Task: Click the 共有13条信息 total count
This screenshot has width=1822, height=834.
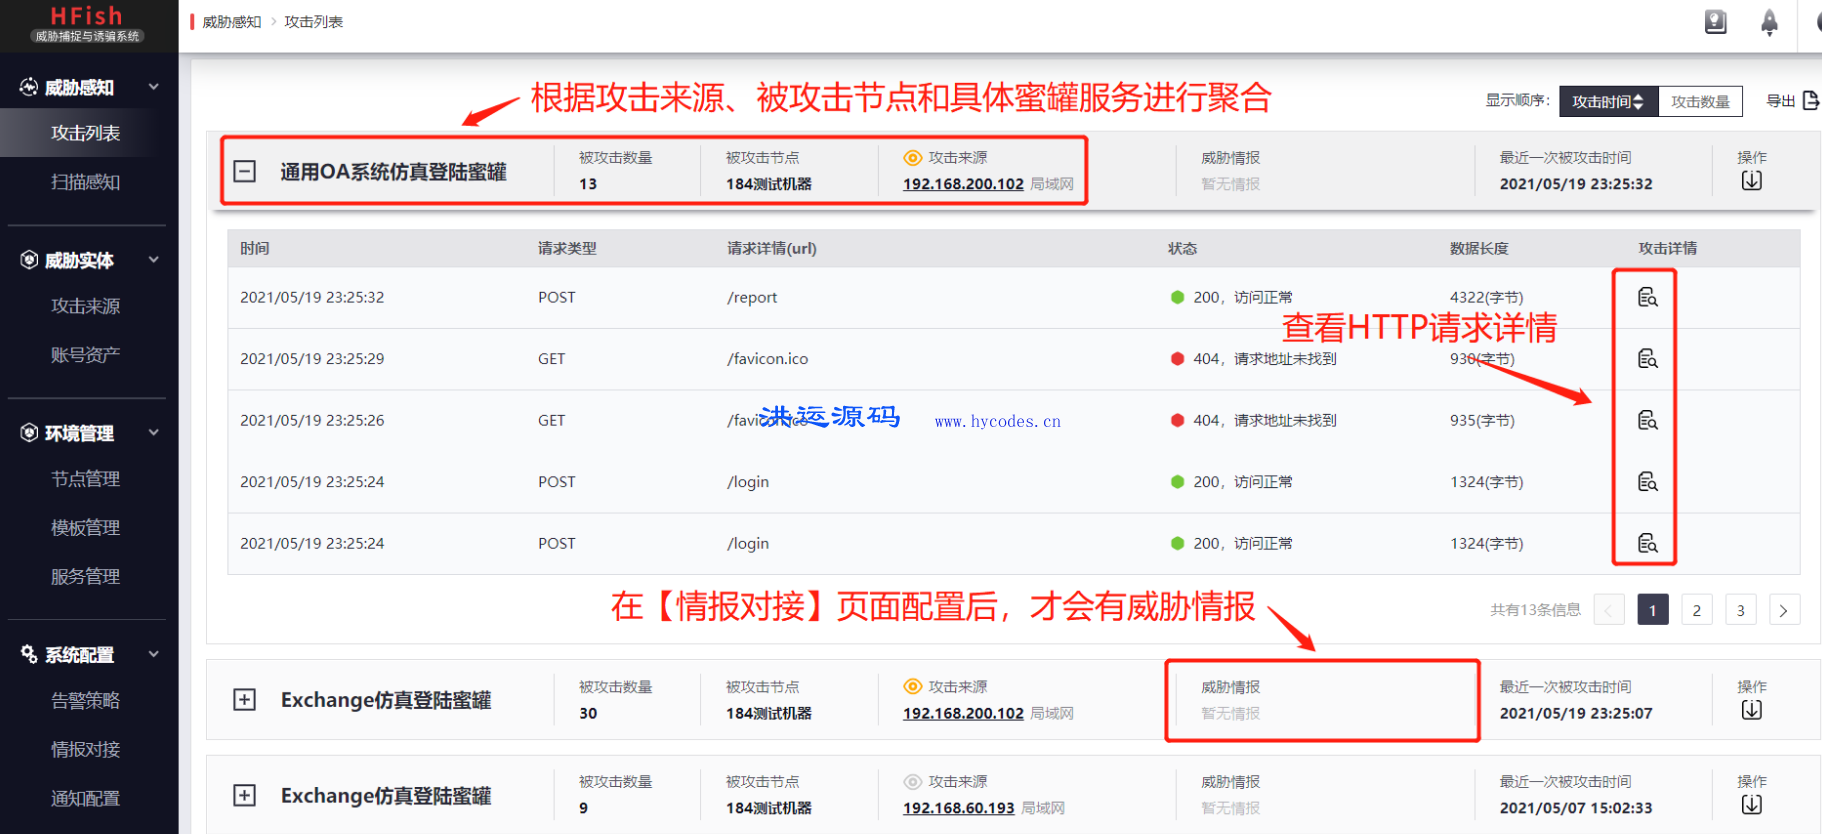Action: pos(1535,610)
